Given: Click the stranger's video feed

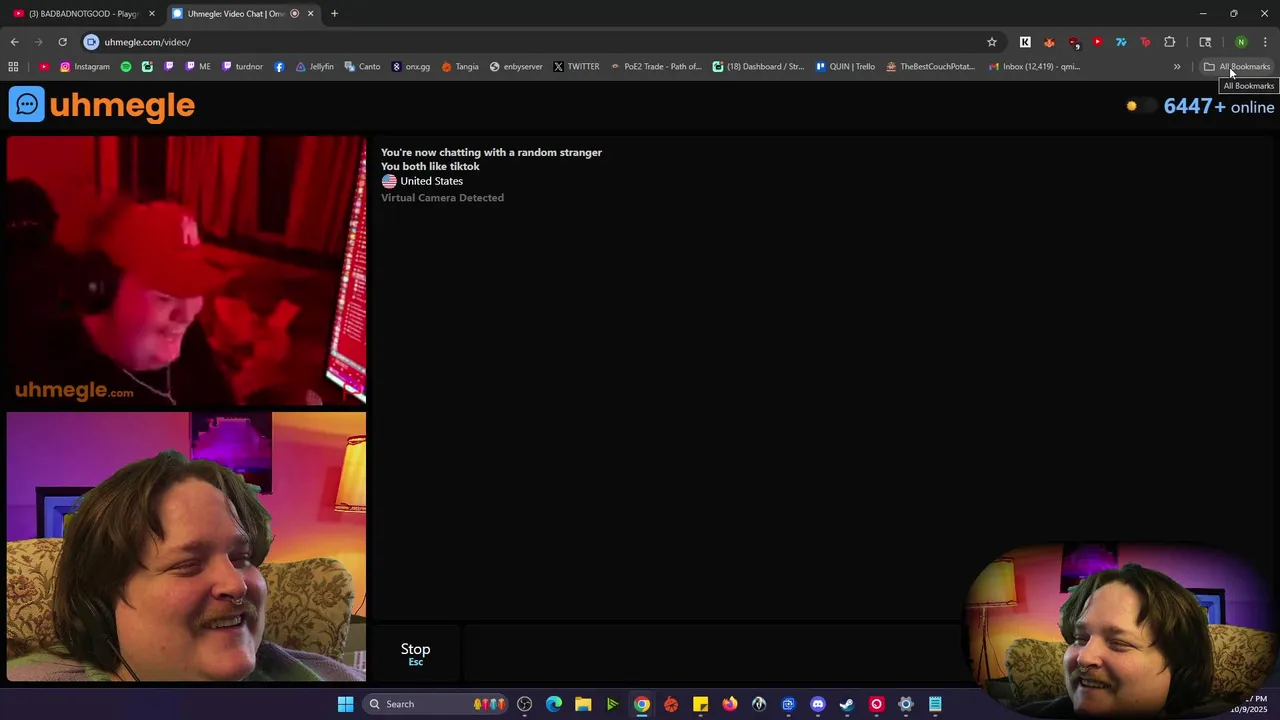Looking at the screenshot, I should 186,271.
